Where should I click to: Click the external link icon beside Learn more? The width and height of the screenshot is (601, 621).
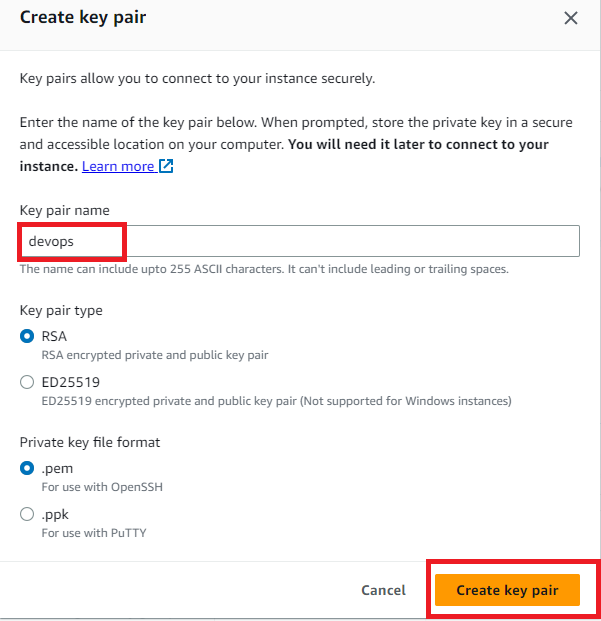(x=166, y=166)
